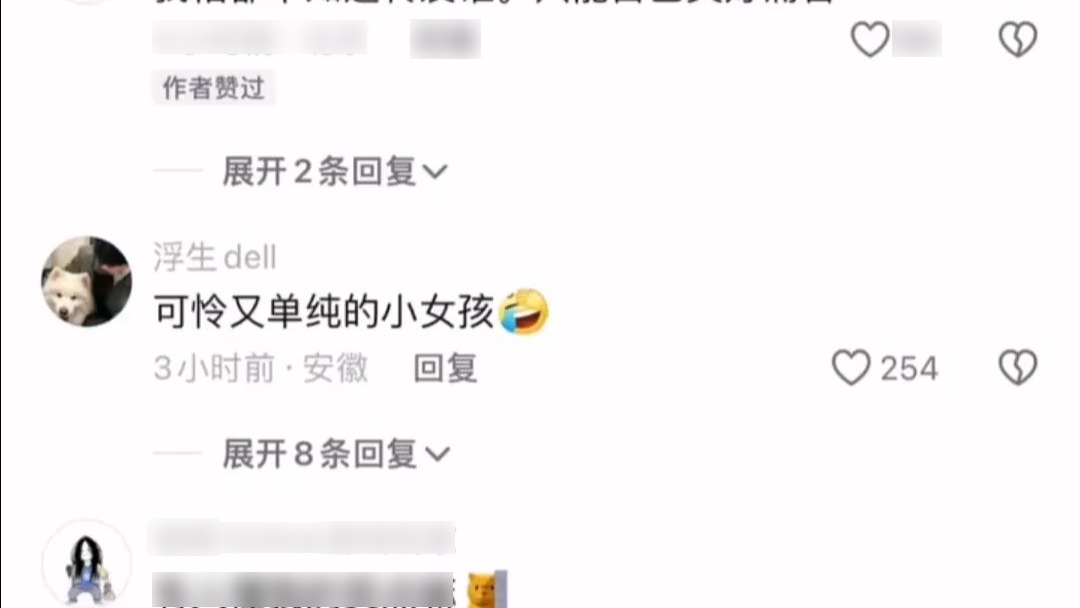Open the blurred username of bottom commenter
Image resolution: width=1080 pixels, height=608 pixels.
pyautogui.click(x=302, y=538)
